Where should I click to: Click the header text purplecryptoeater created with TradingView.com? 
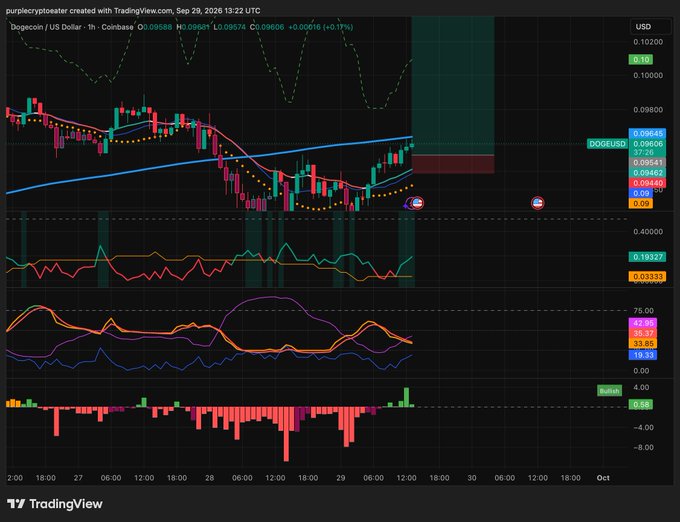click(x=89, y=10)
